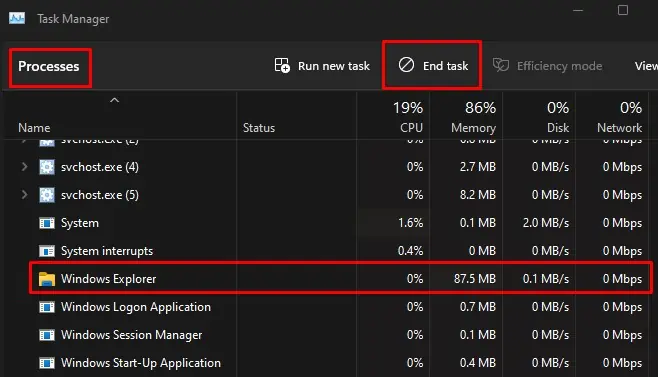
Task: Click the End task circle-slash icon
Action: pyautogui.click(x=406, y=65)
